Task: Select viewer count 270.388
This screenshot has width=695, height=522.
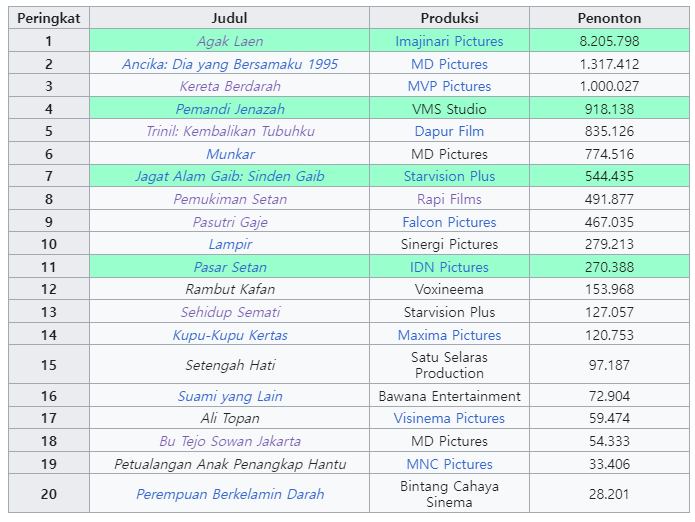Action: click(609, 267)
